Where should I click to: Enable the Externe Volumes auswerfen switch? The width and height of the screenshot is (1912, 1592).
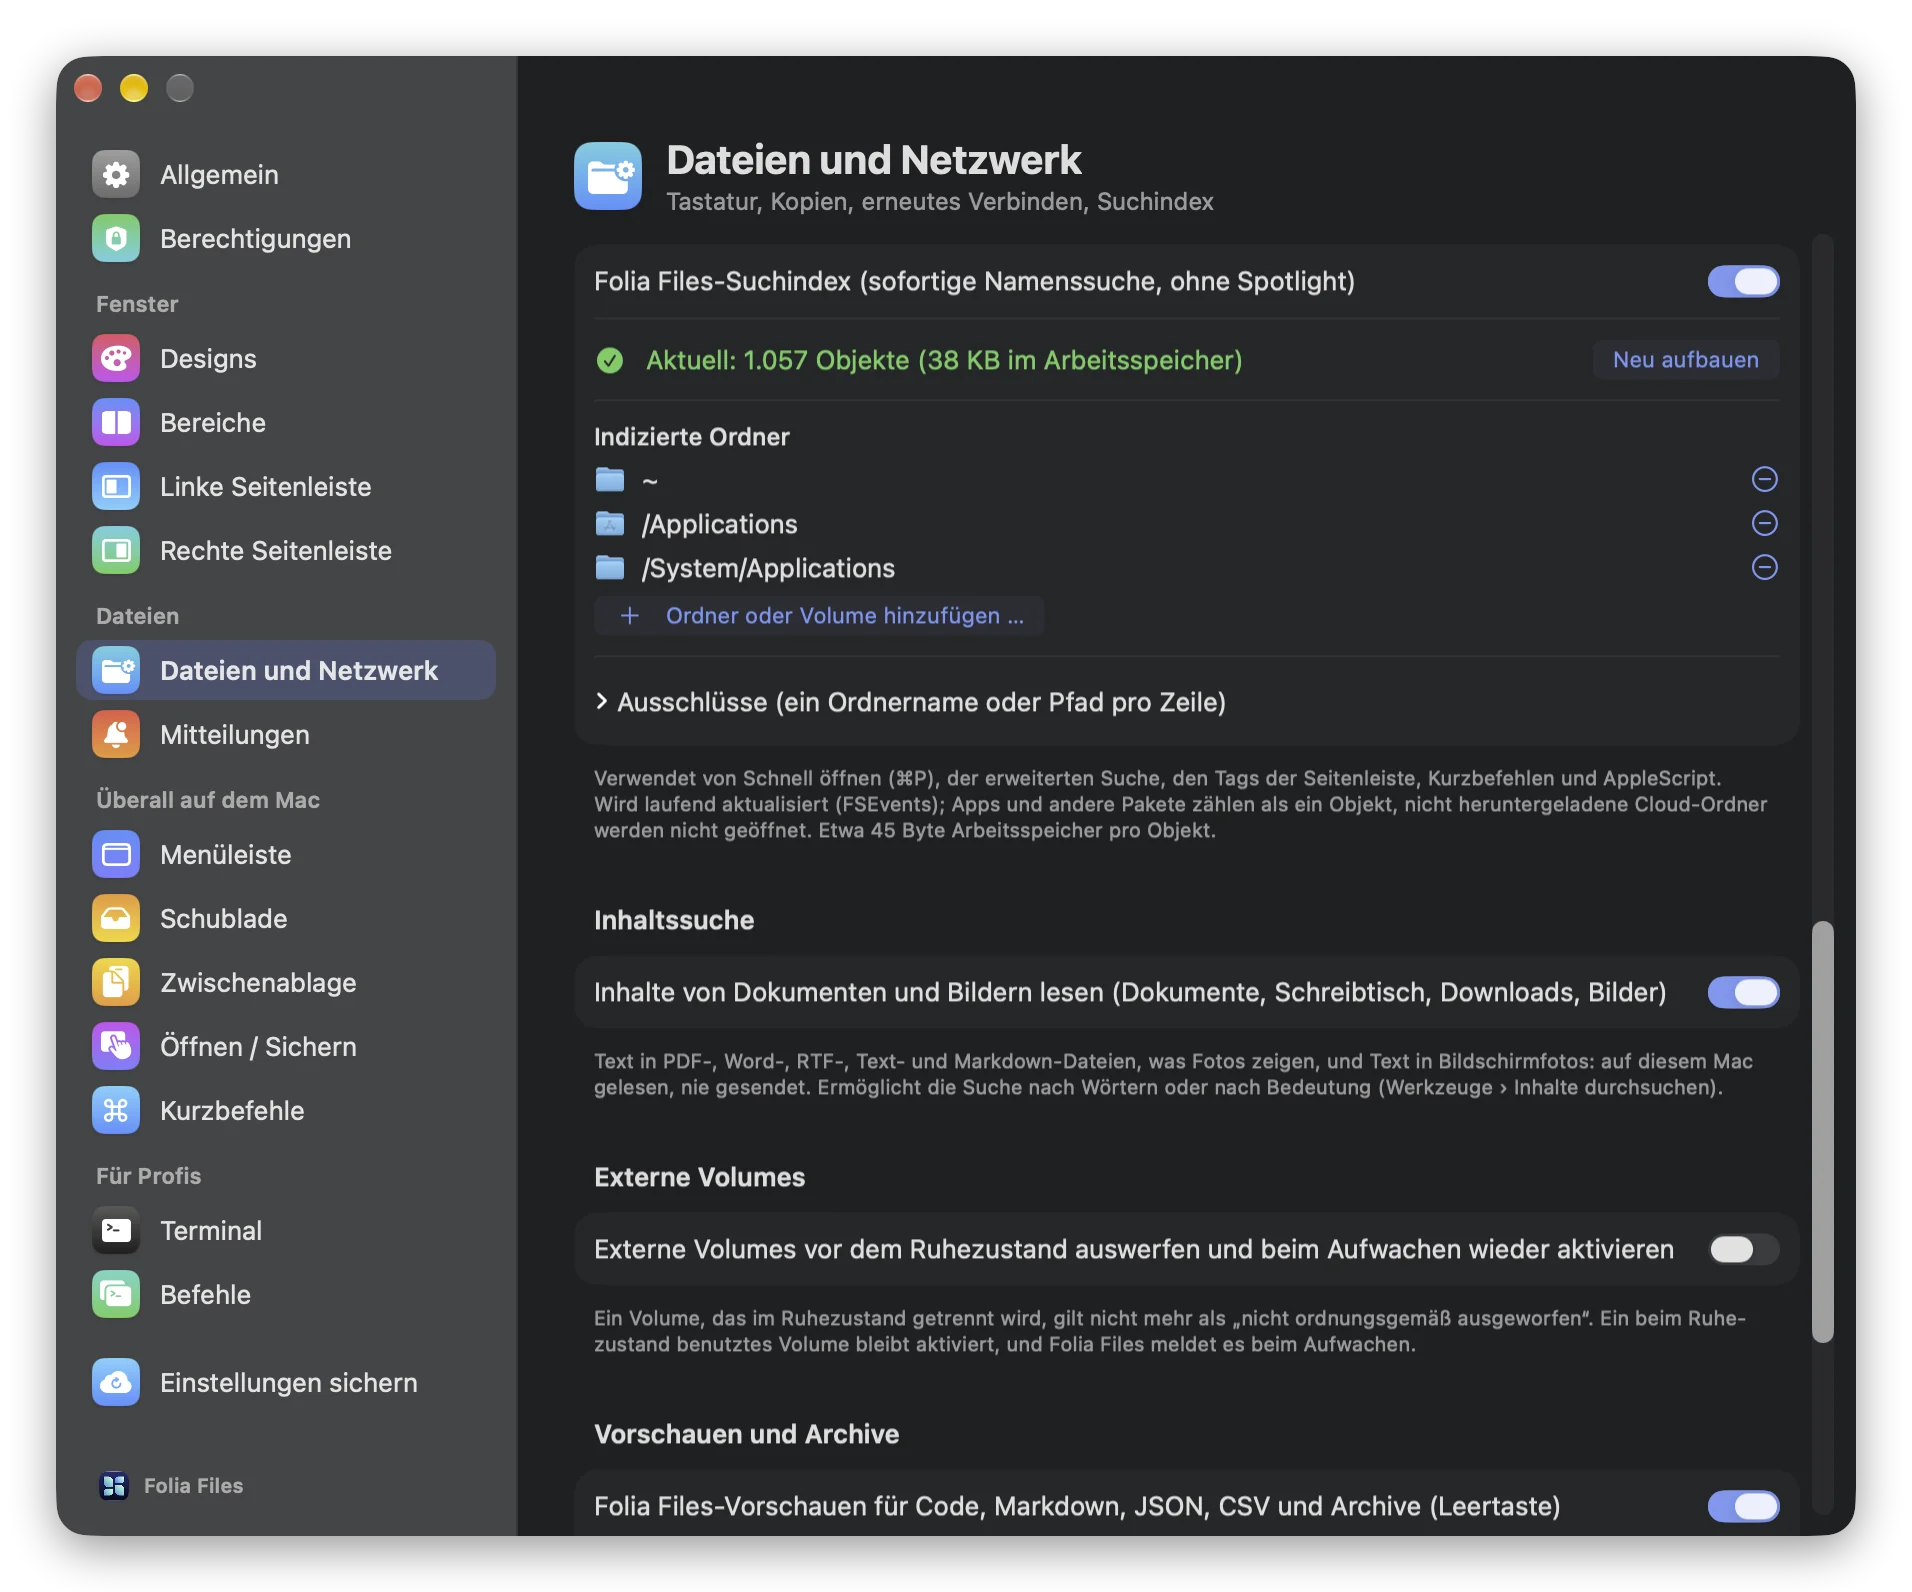(1743, 1249)
